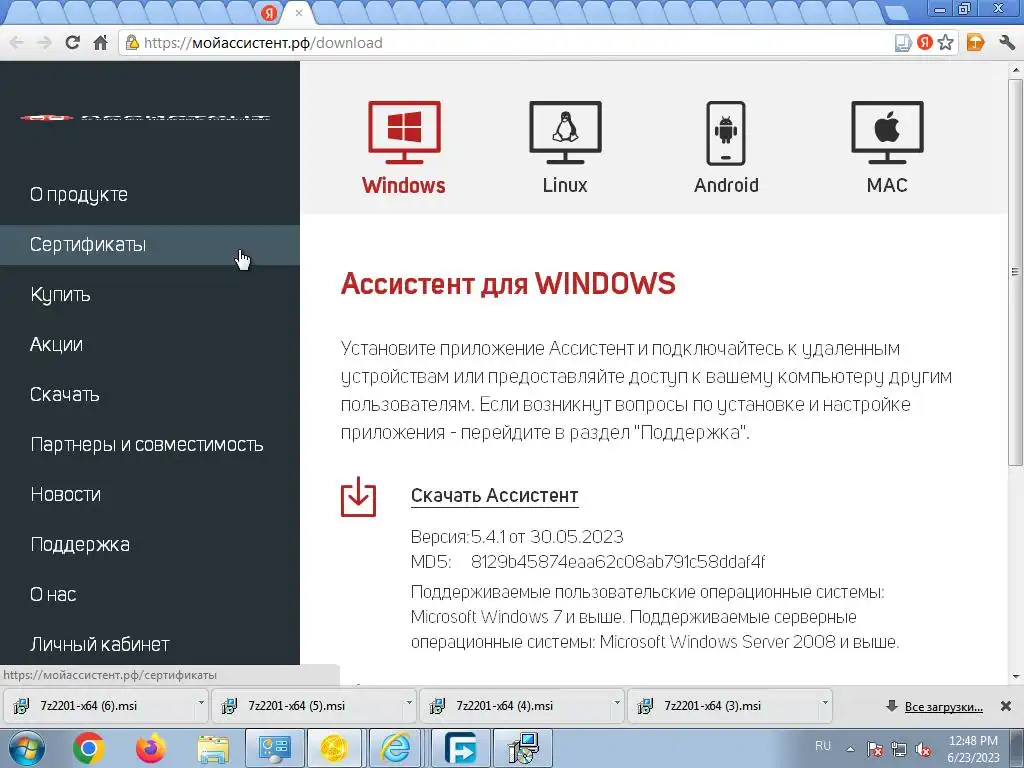This screenshot has height=768, width=1024.
Task: Click the orange extension icon in toolbar
Action: pyautogui.click(x=975, y=43)
